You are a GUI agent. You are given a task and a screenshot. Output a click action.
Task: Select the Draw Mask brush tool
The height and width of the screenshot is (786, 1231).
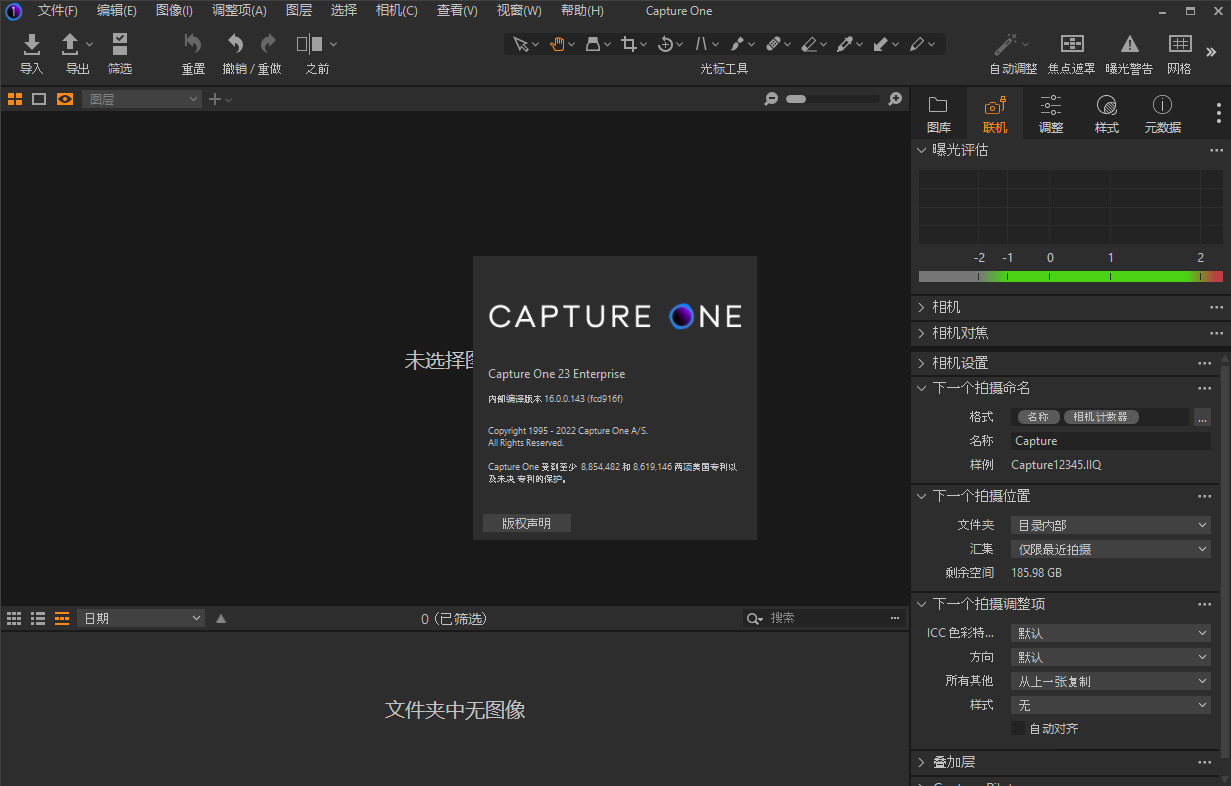tap(737, 43)
